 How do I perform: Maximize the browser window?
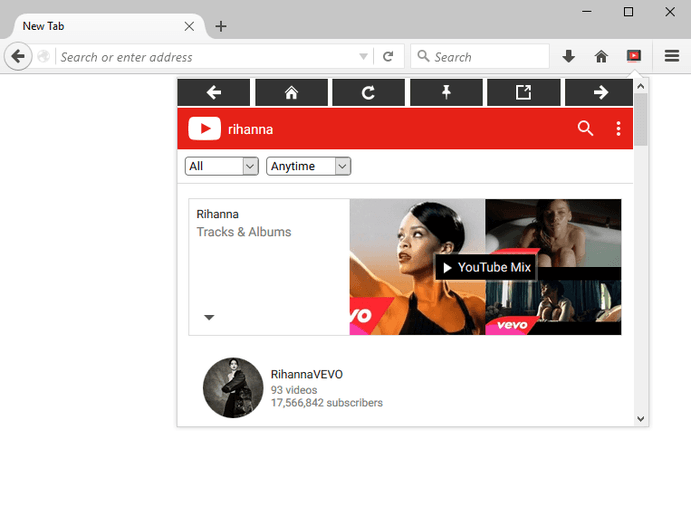pyautogui.click(x=628, y=12)
